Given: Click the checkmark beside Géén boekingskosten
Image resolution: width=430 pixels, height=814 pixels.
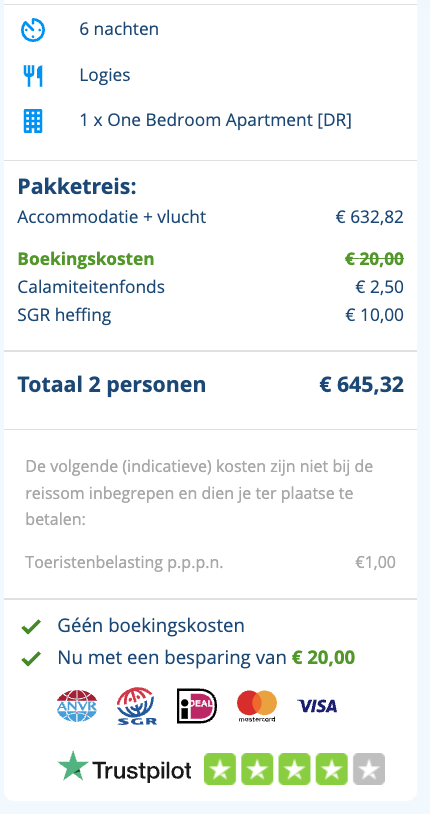Looking at the screenshot, I should pos(31,627).
